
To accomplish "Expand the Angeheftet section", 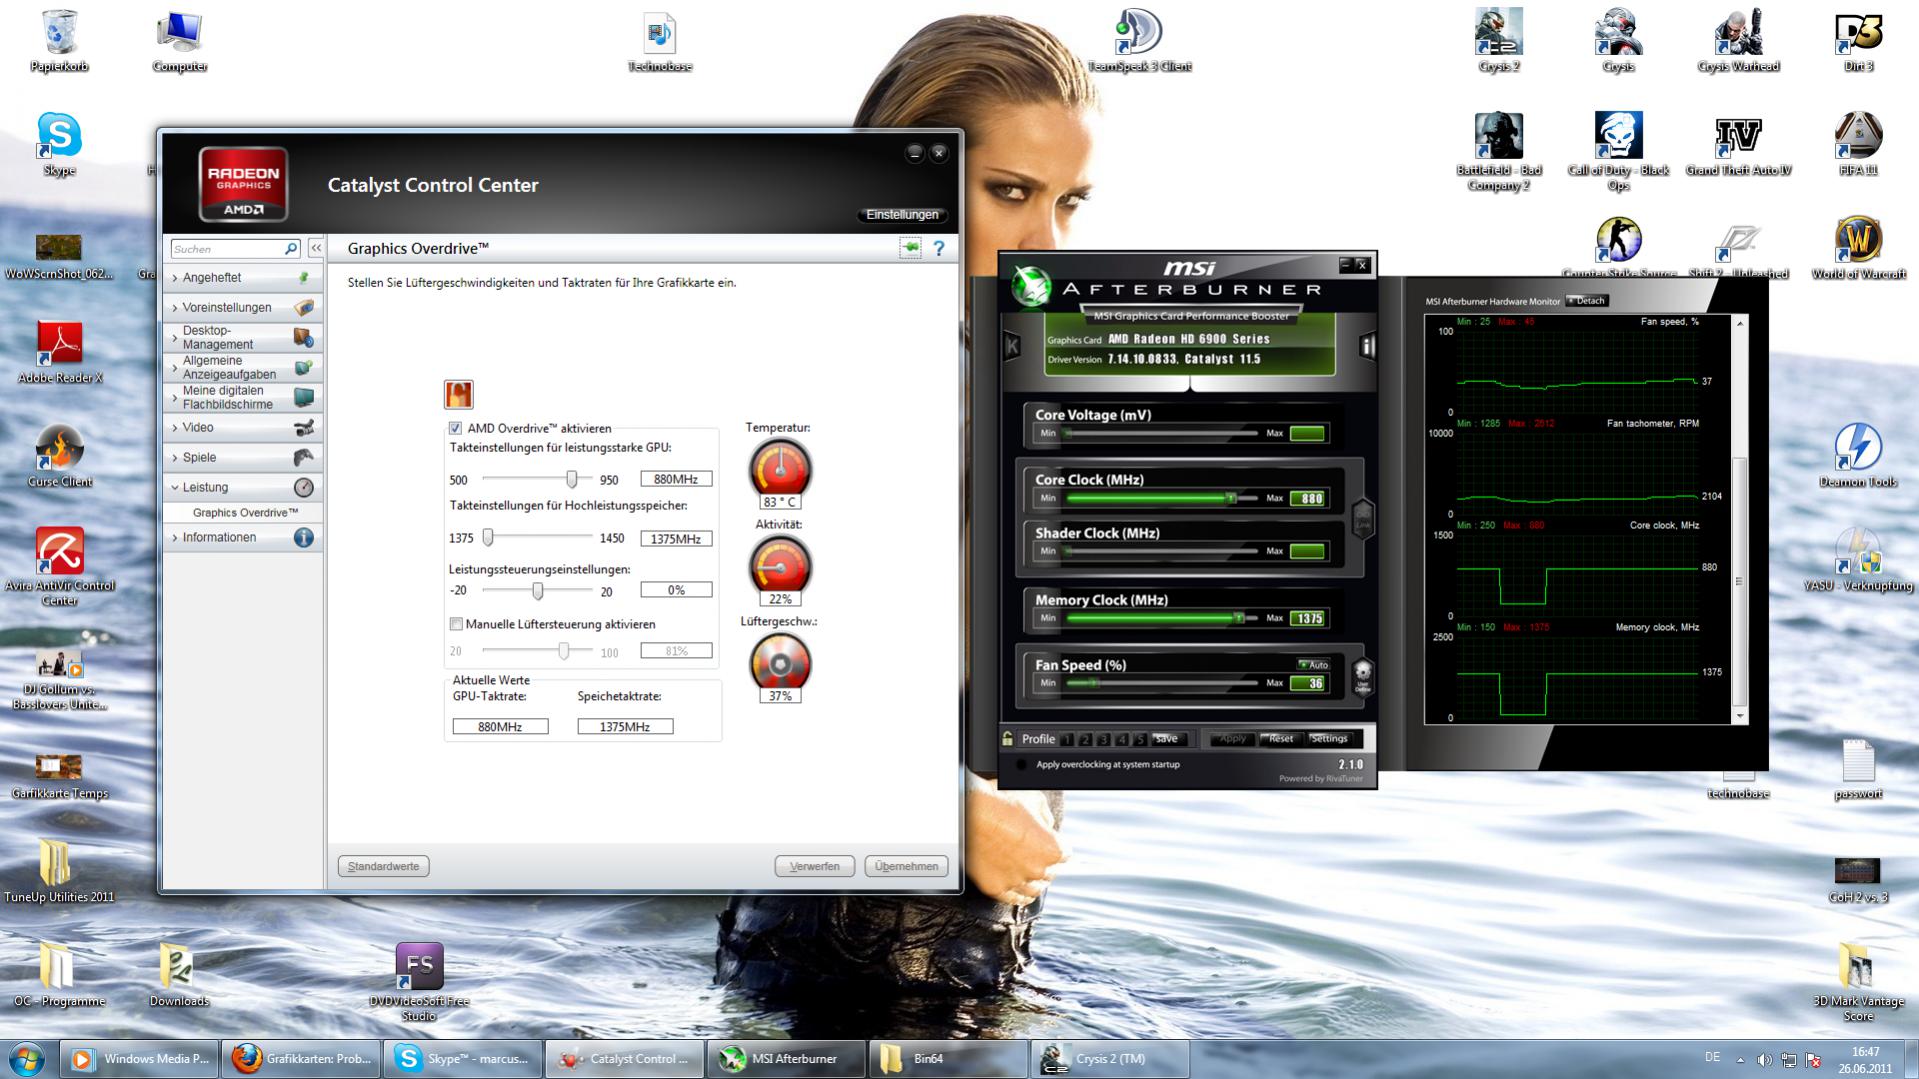I will pos(242,277).
